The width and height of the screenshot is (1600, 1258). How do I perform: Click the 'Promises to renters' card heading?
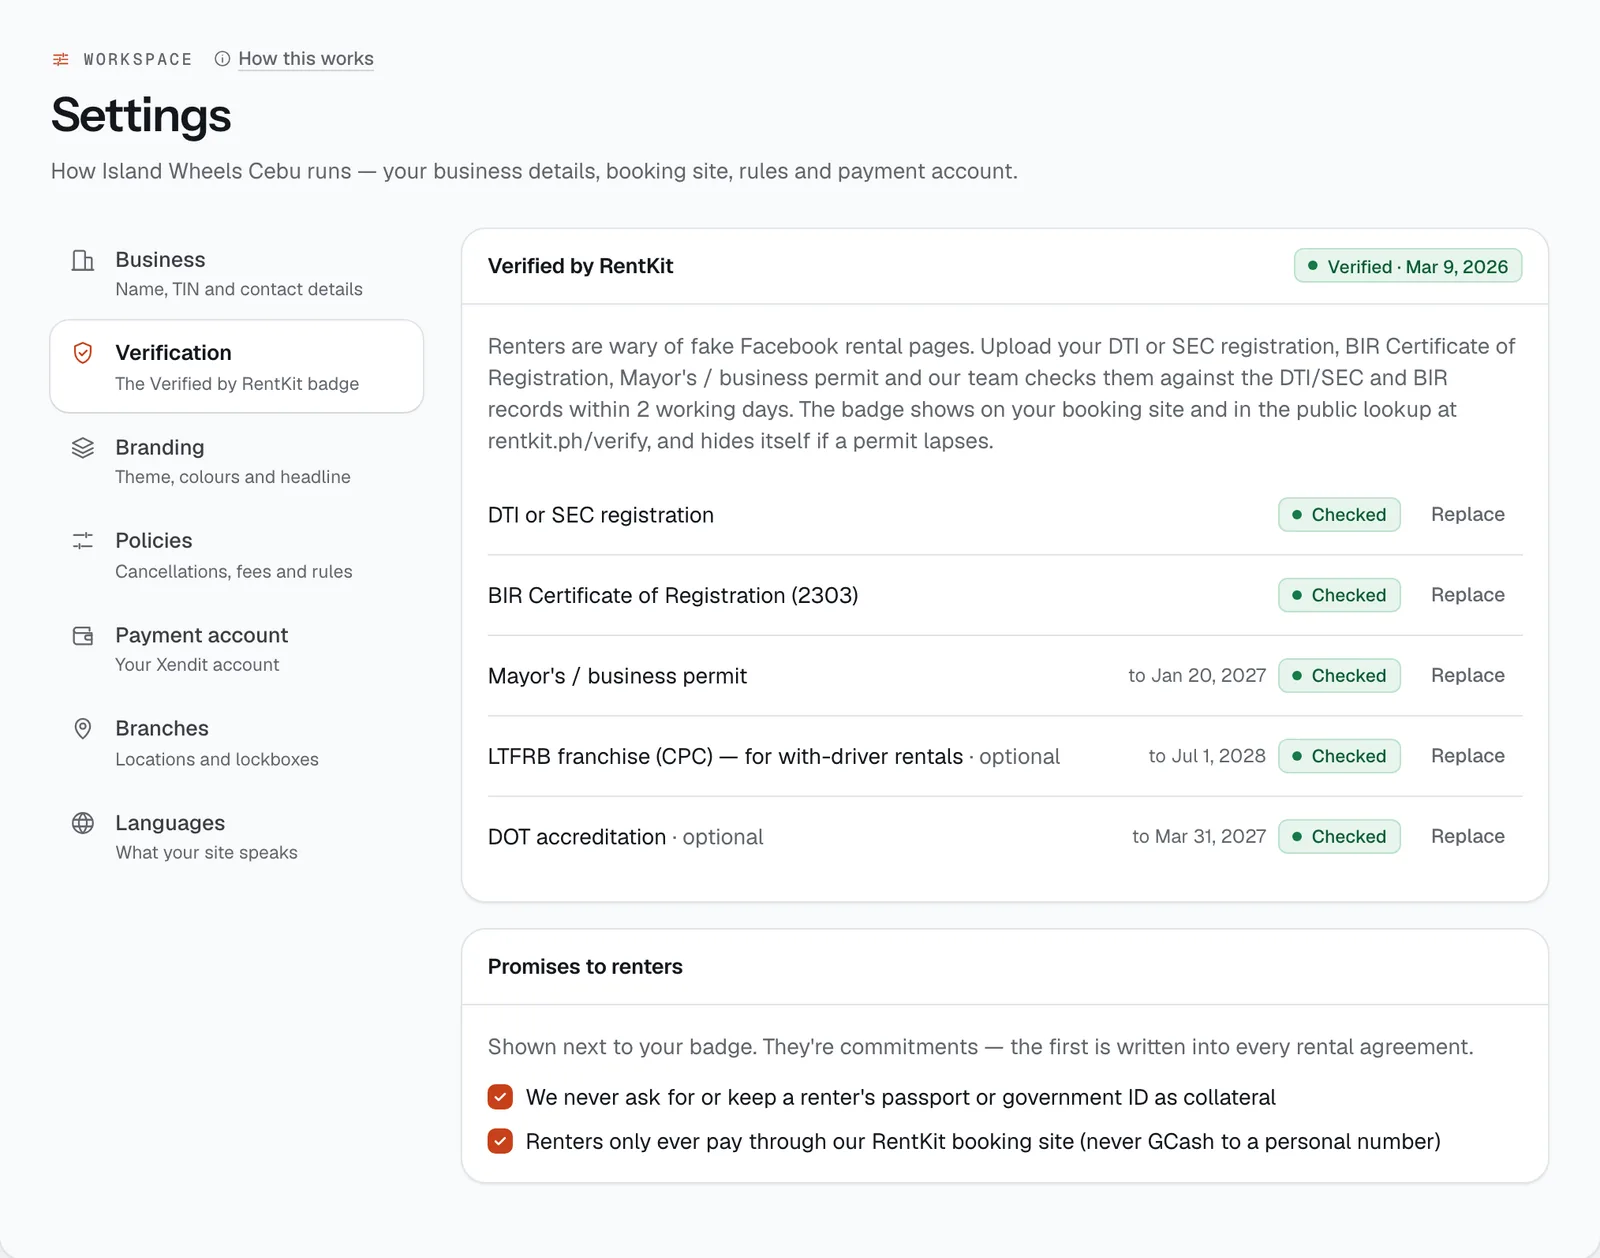[585, 966]
